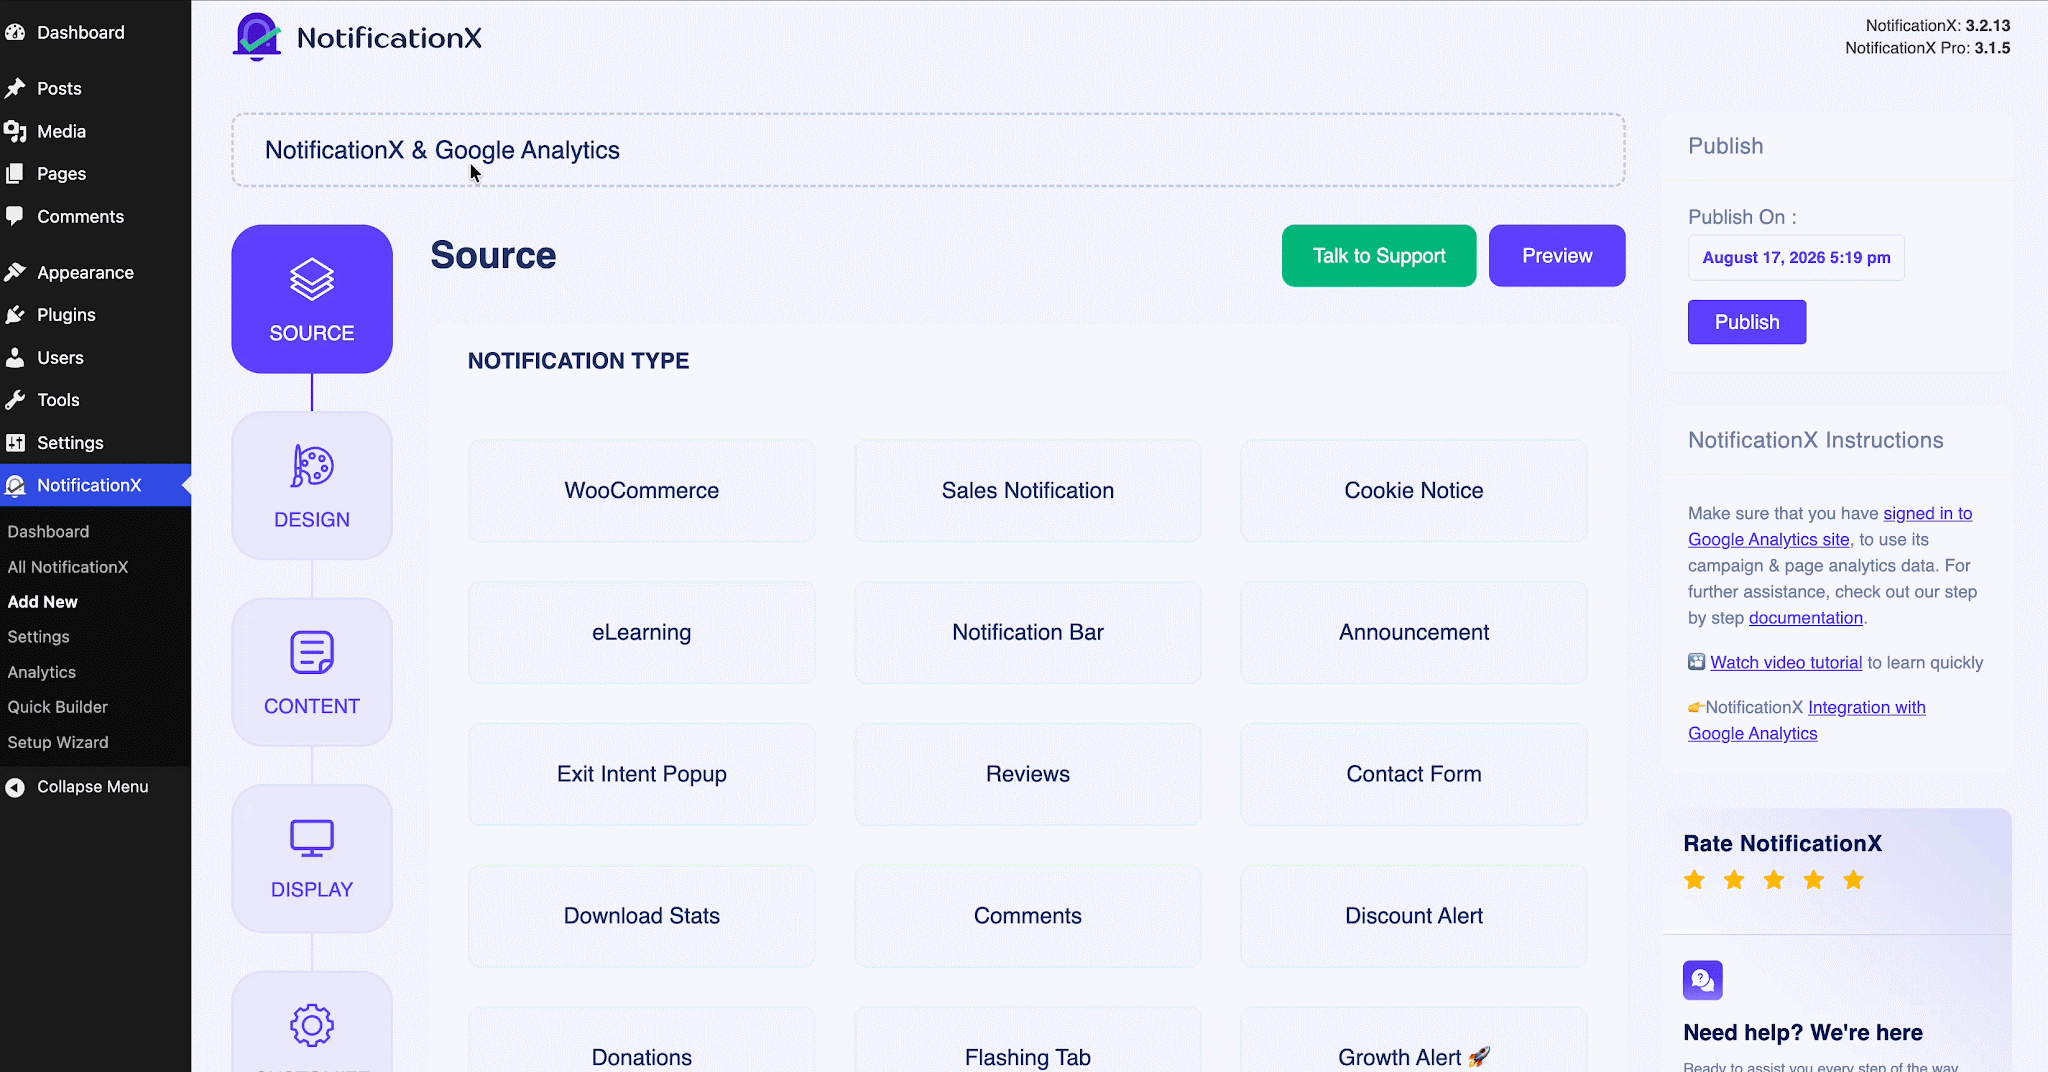Click the Source layers step icon
The height and width of the screenshot is (1072, 2048).
click(312, 279)
